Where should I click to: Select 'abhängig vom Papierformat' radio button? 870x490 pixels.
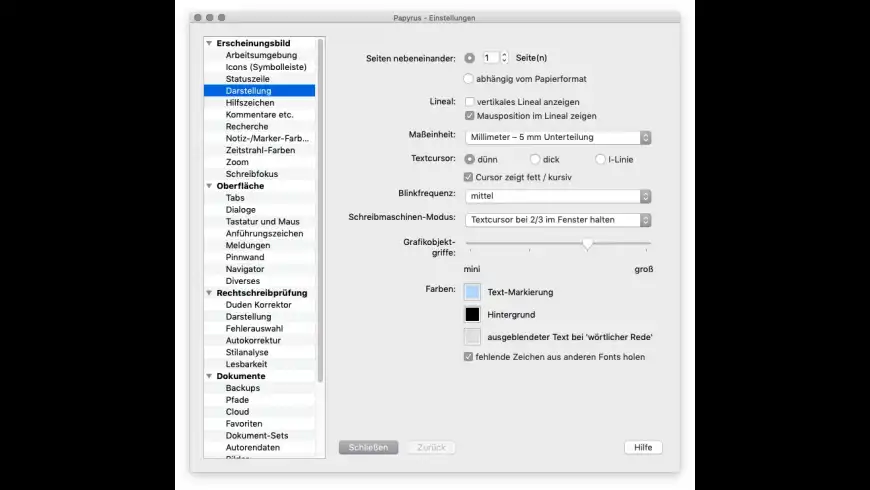pyautogui.click(x=468, y=79)
